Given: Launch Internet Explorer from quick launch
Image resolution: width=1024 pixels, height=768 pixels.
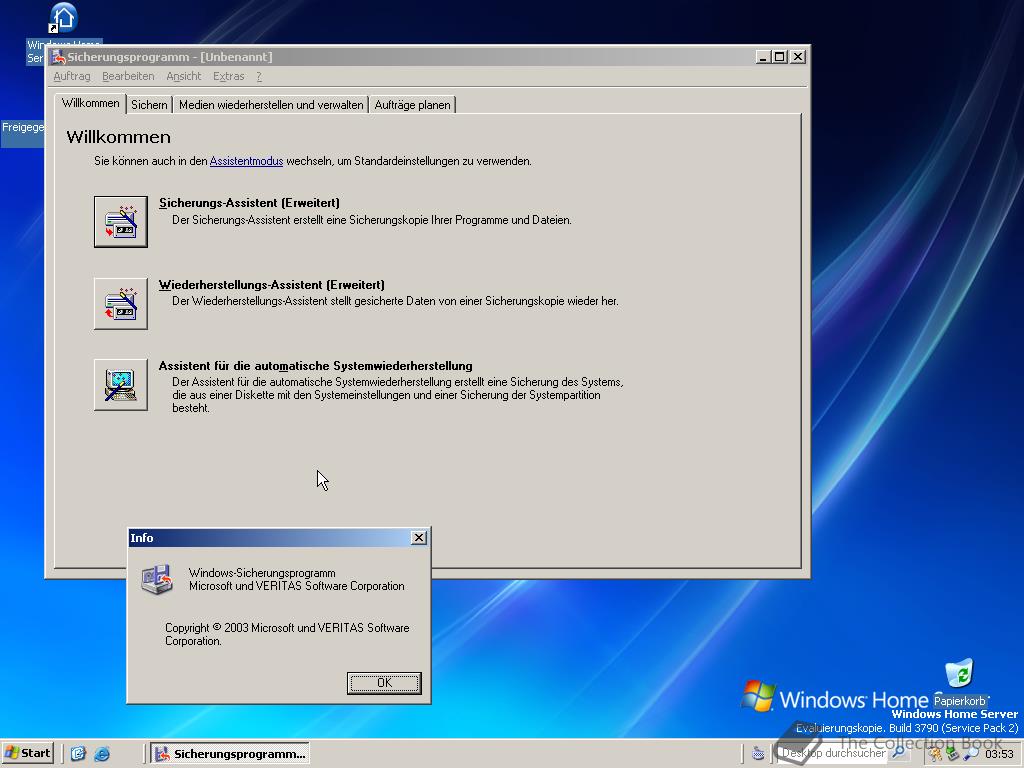Looking at the screenshot, I should tap(102, 754).
